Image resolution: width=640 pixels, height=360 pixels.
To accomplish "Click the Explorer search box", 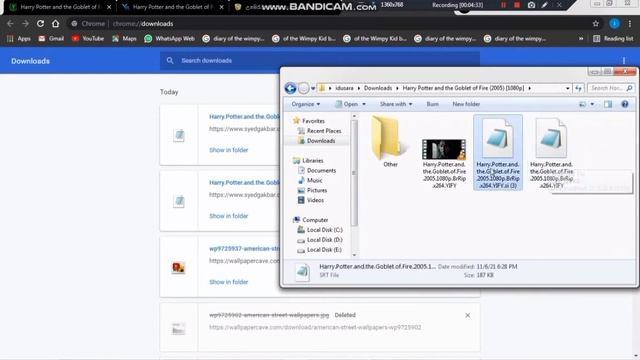I will pos(611,88).
